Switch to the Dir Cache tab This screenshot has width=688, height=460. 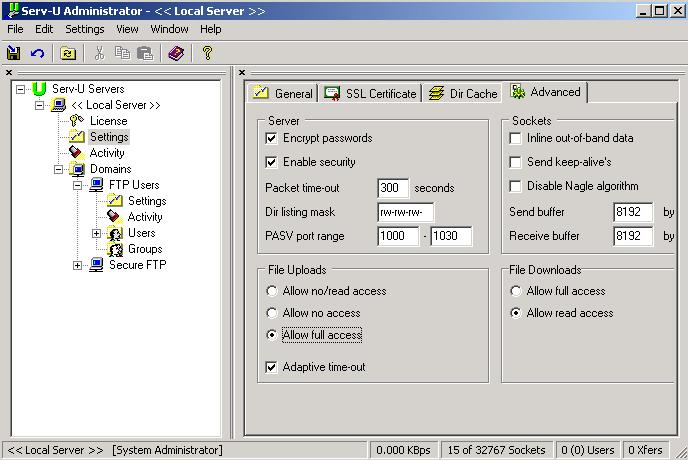[x=462, y=93]
